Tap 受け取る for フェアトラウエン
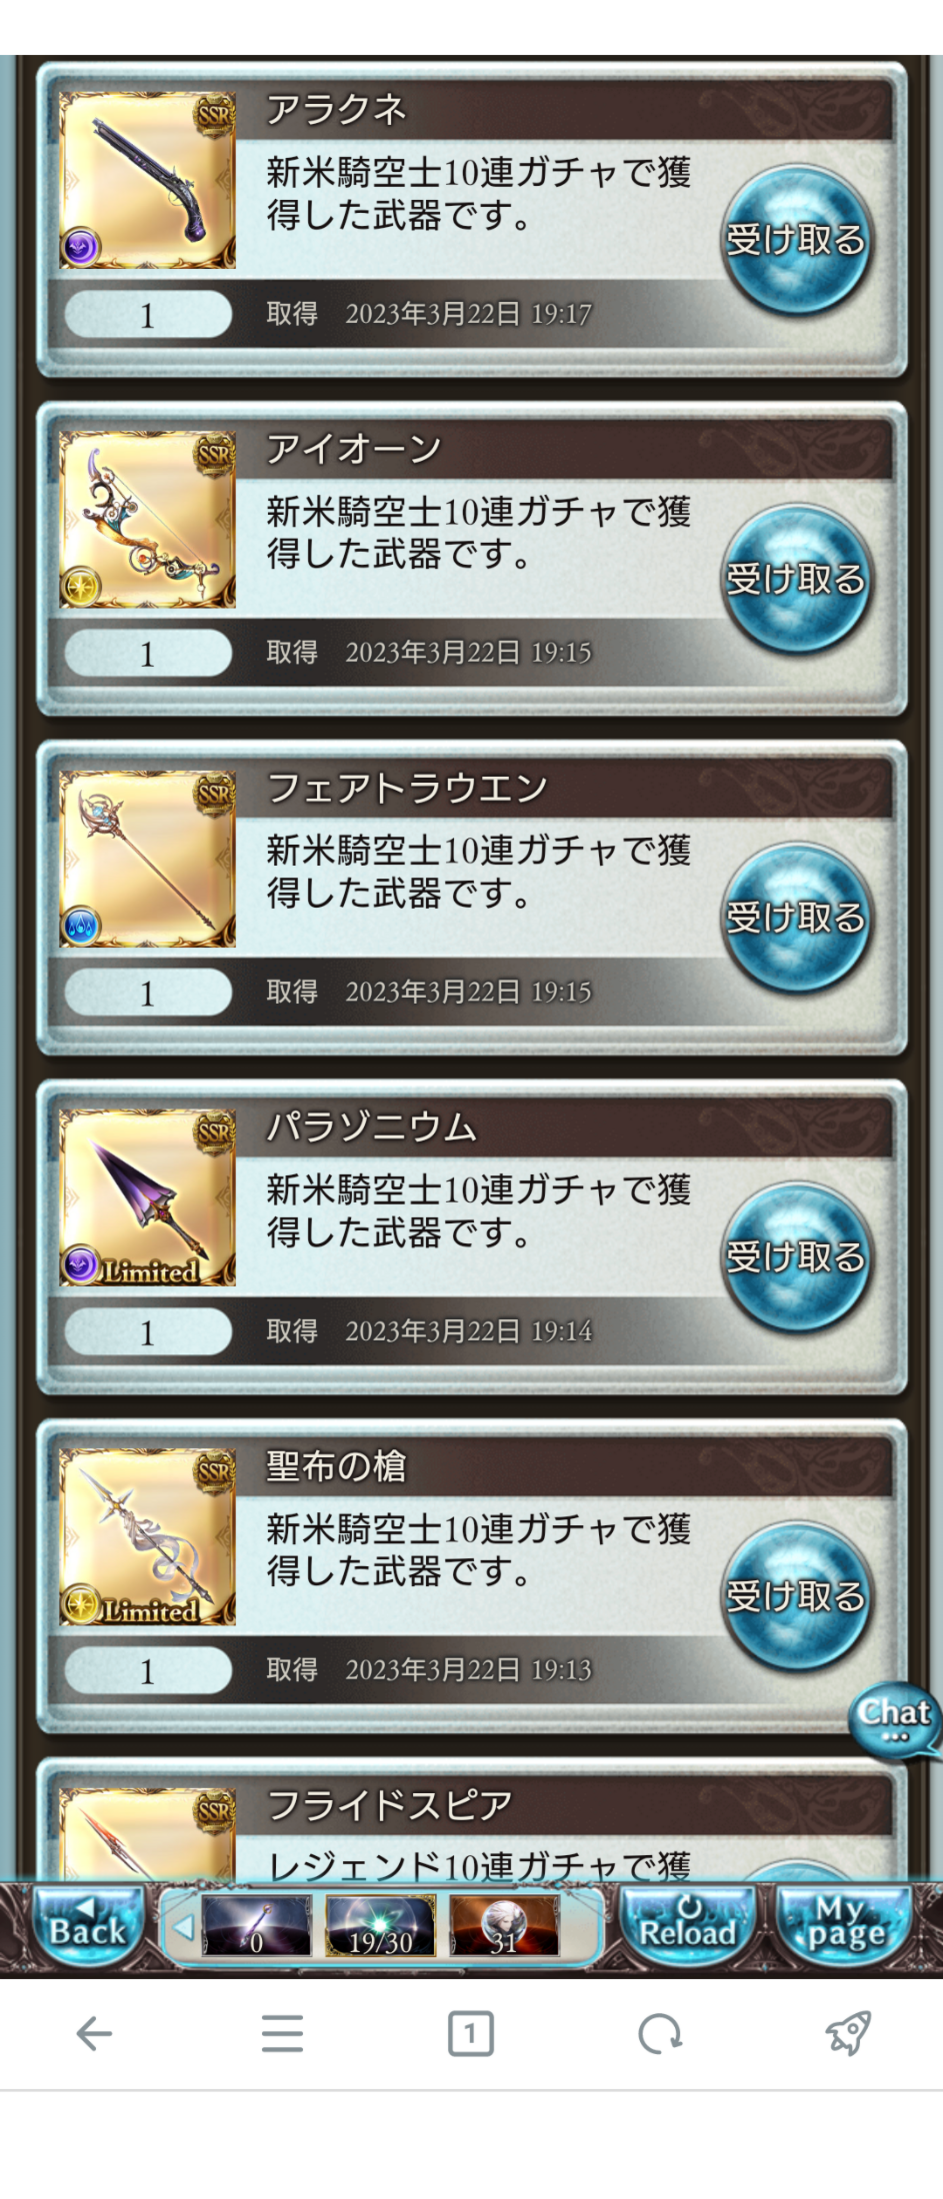 point(795,918)
